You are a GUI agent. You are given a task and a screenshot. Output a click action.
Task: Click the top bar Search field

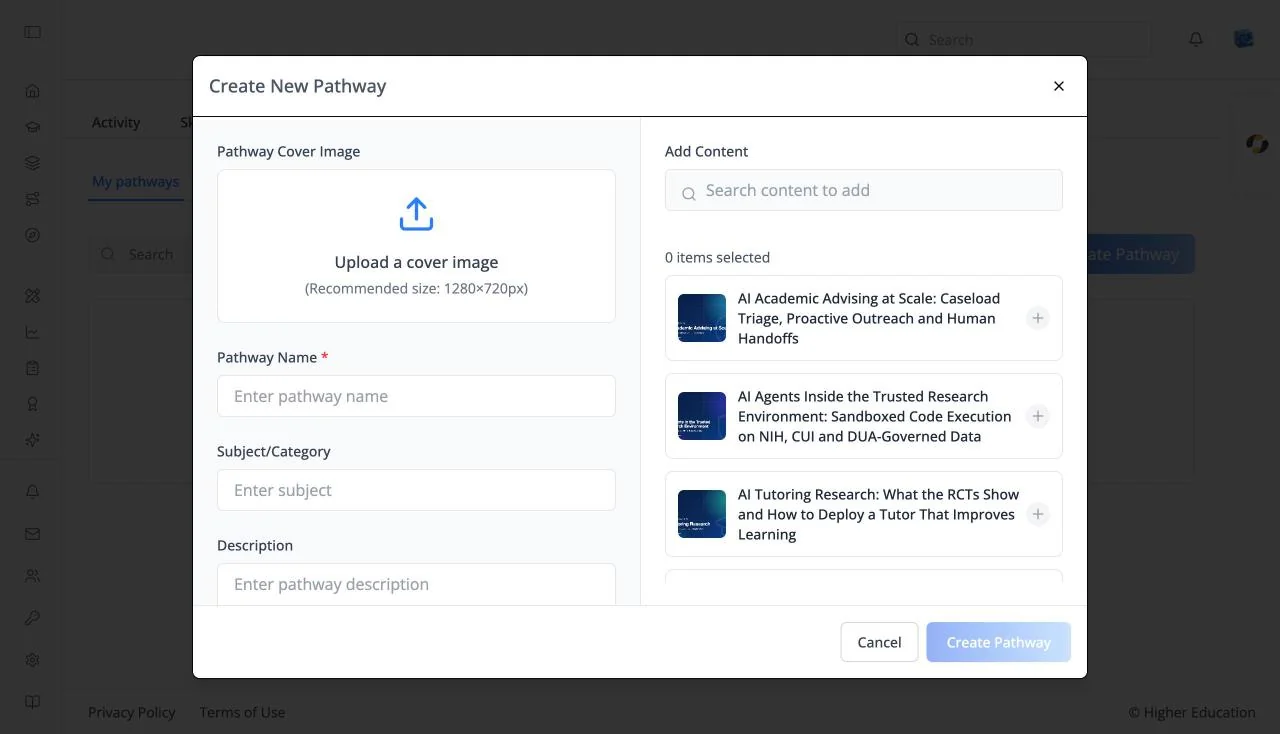tap(1023, 40)
